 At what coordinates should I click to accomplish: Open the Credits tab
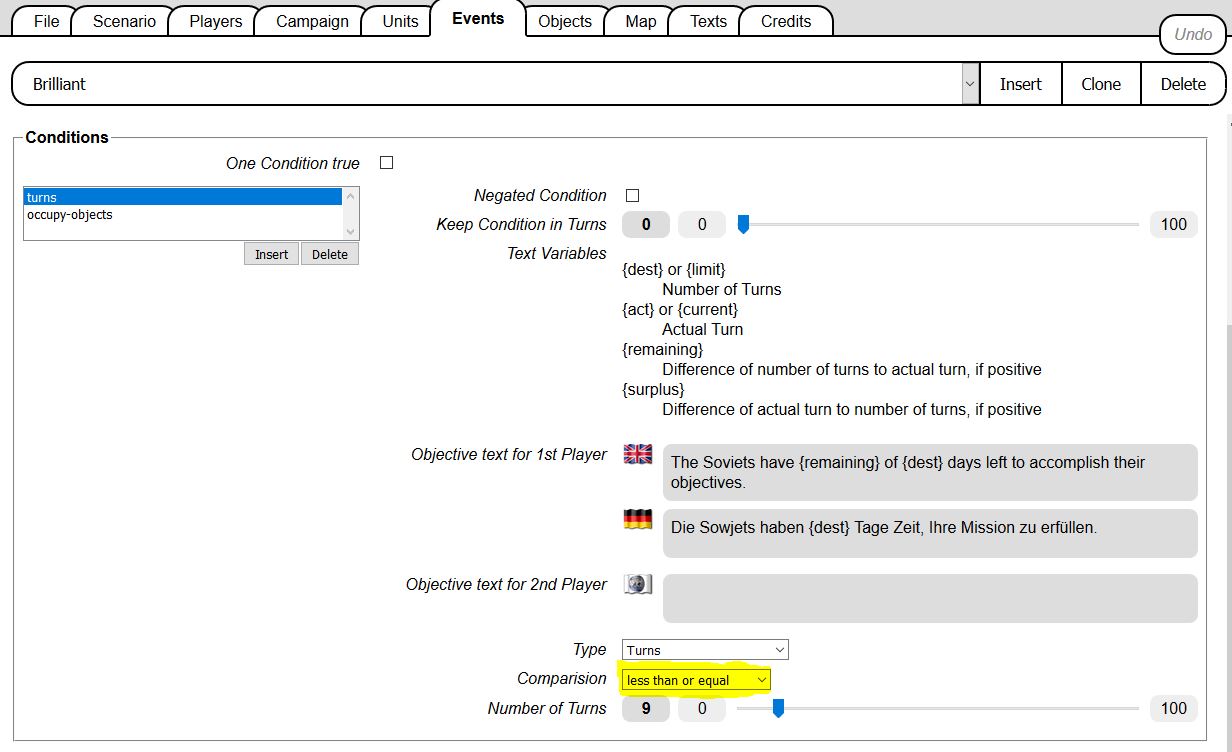coord(786,21)
